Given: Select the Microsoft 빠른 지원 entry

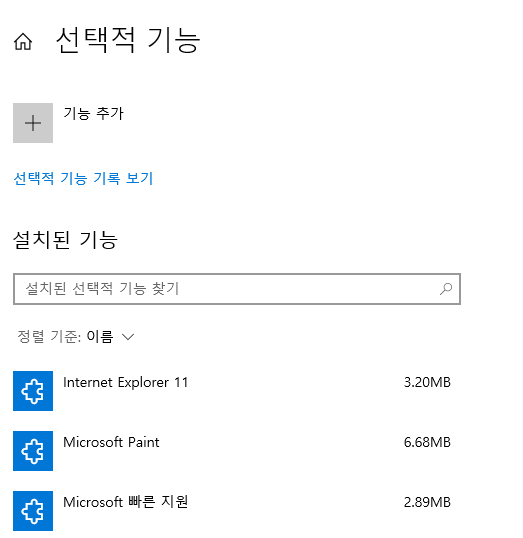Looking at the screenshot, I should [x=126, y=502].
